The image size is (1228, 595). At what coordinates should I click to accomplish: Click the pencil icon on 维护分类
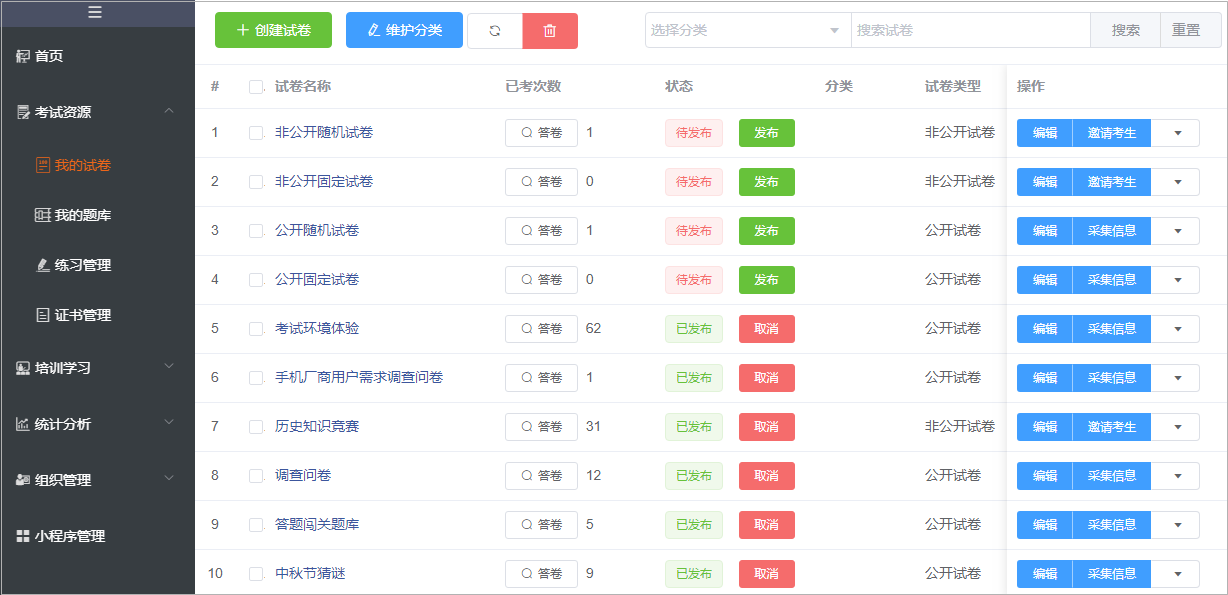[x=374, y=30]
